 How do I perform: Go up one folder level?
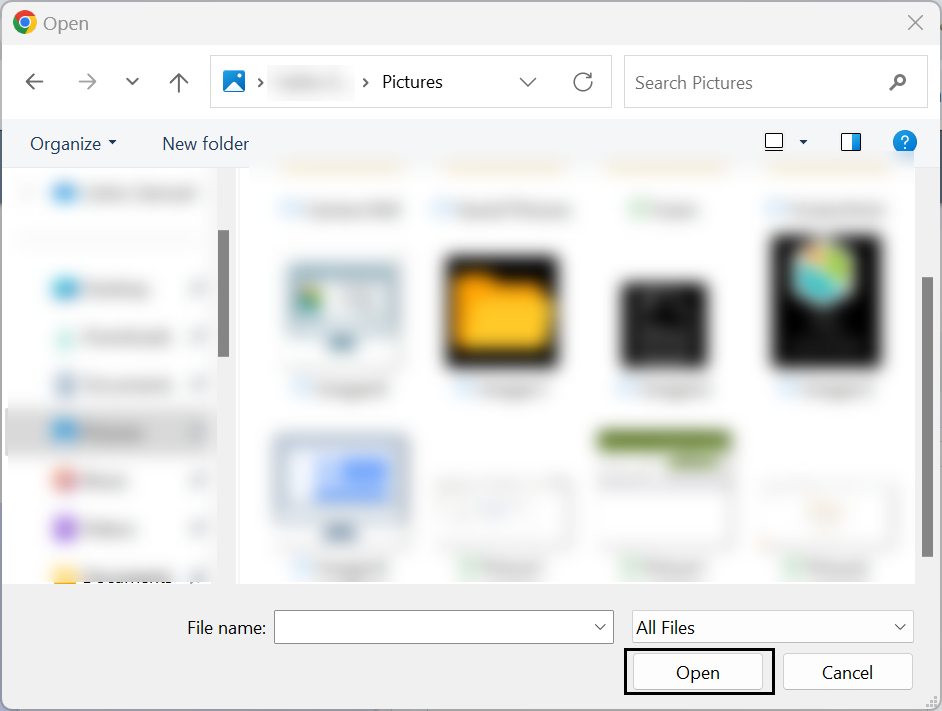pyautogui.click(x=179, y=82)
